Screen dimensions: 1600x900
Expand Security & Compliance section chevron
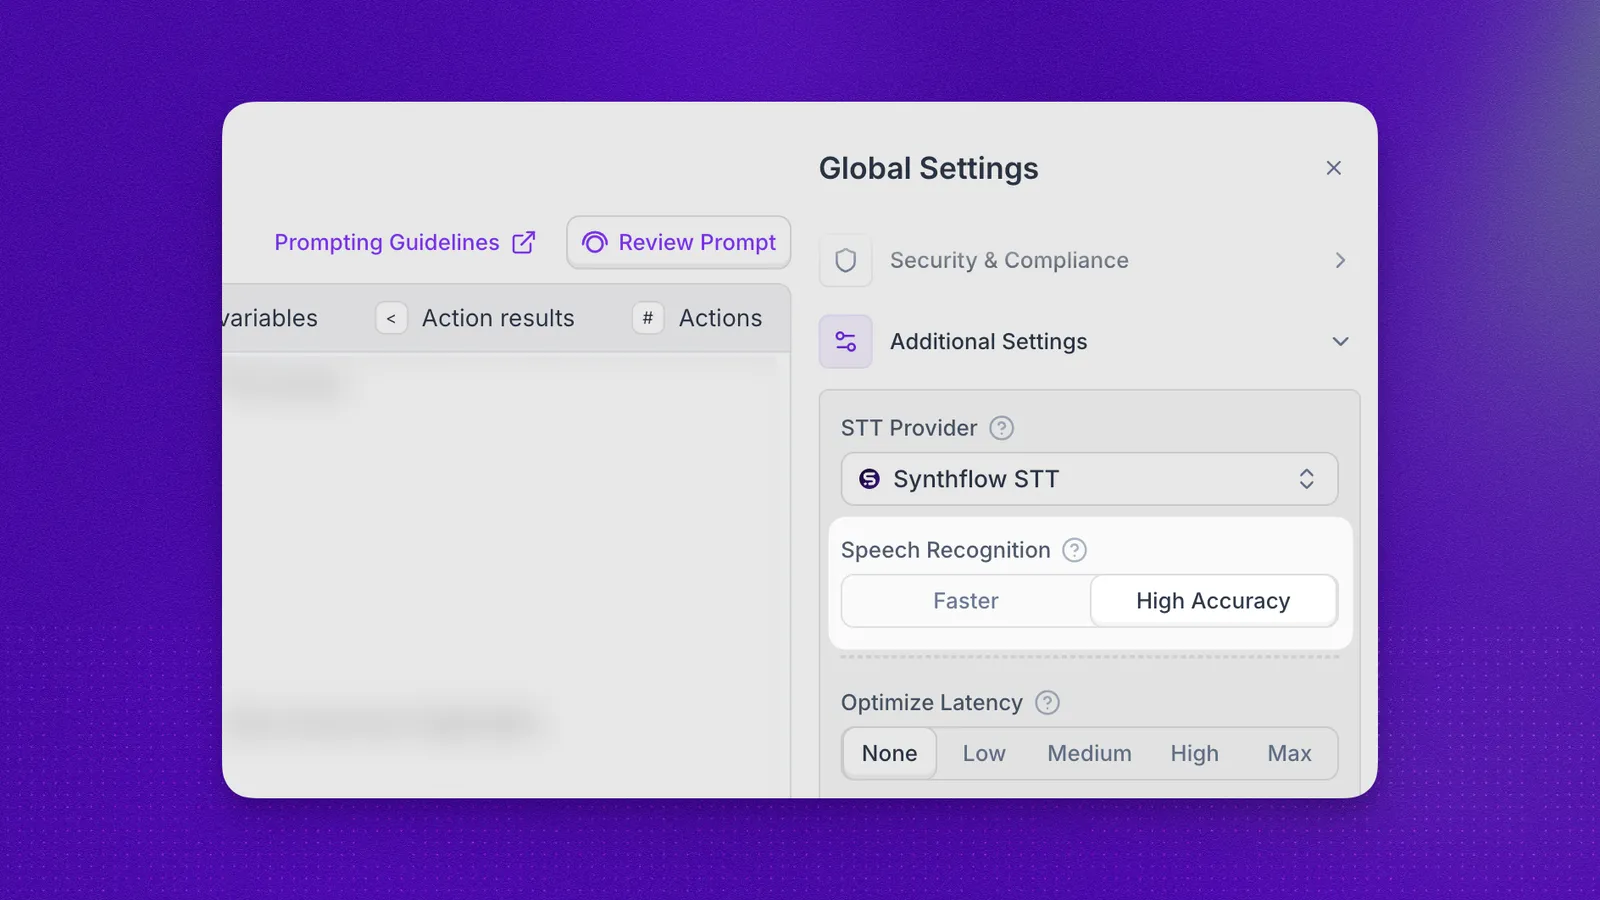(x=1340, y=260)
